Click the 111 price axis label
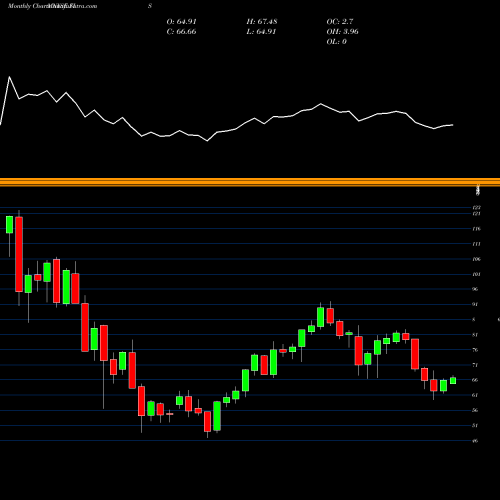Screen dimensions: 500x500 coord(476,244)
